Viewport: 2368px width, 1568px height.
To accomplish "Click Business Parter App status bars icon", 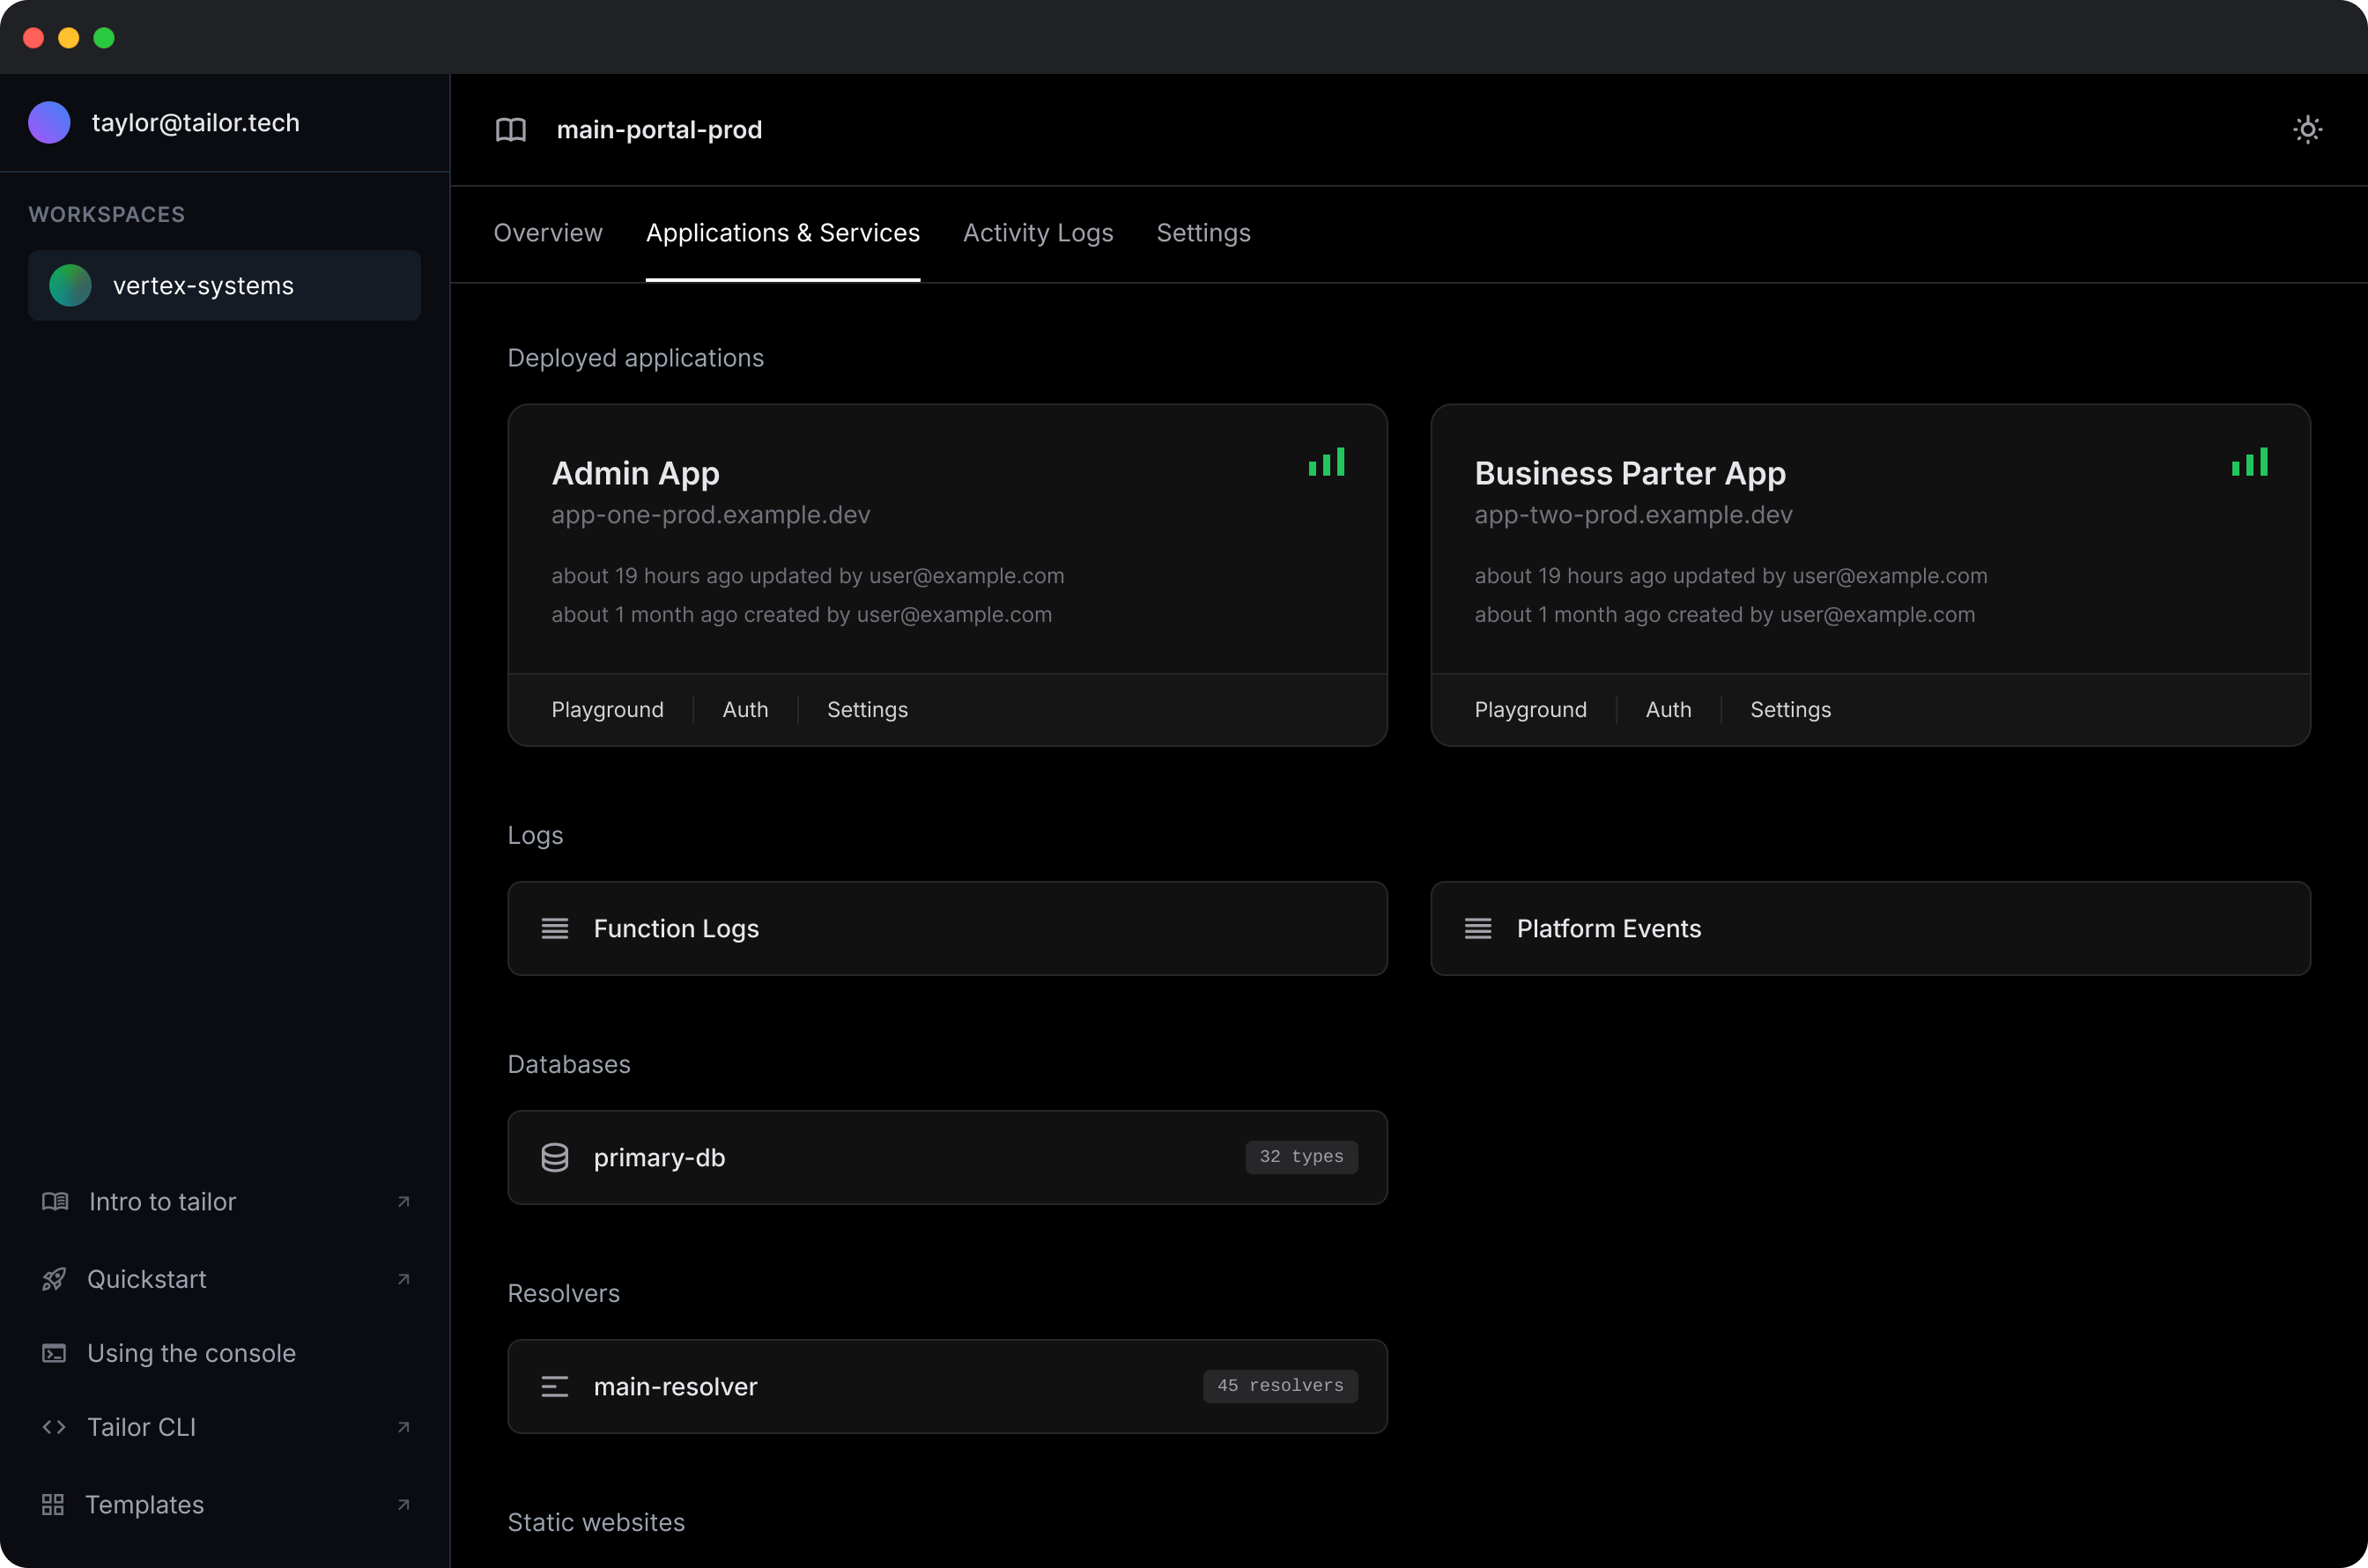I will (2249, 462).
